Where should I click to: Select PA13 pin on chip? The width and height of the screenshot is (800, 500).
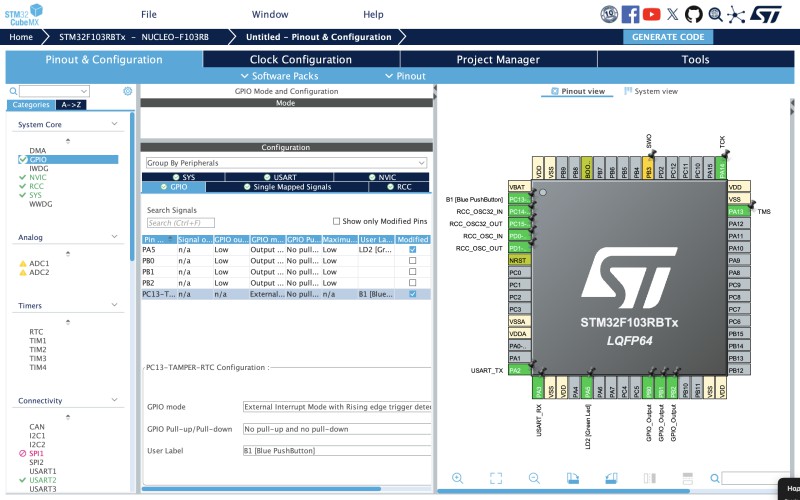coord(739,211)
